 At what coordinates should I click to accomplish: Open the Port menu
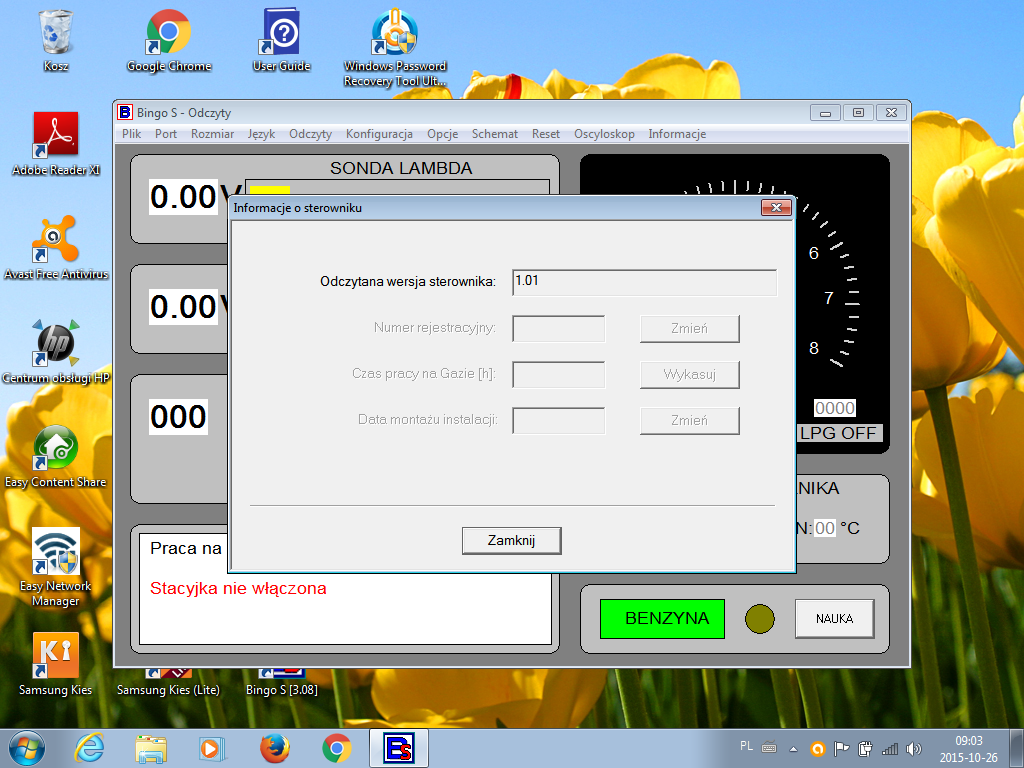click(166, 134)
